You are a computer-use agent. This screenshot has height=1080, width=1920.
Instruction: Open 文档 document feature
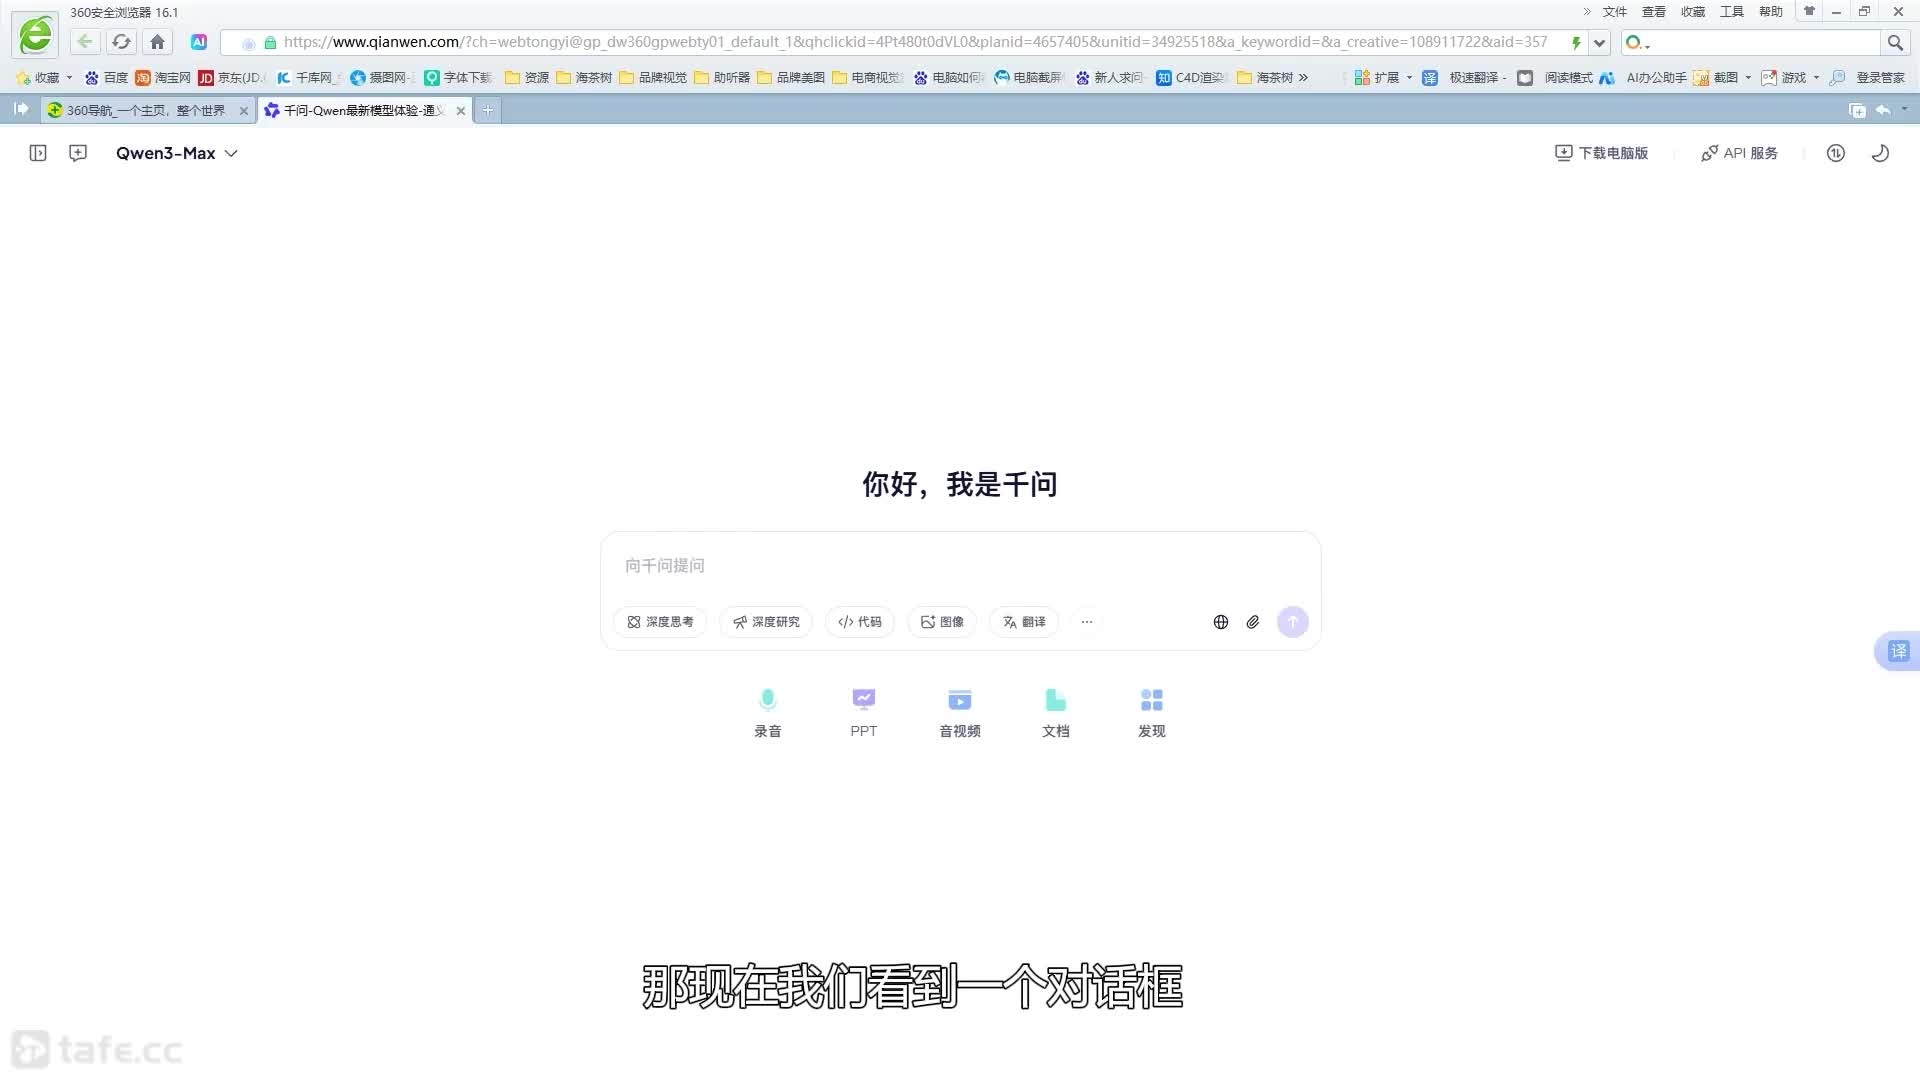click(1056, 713)
